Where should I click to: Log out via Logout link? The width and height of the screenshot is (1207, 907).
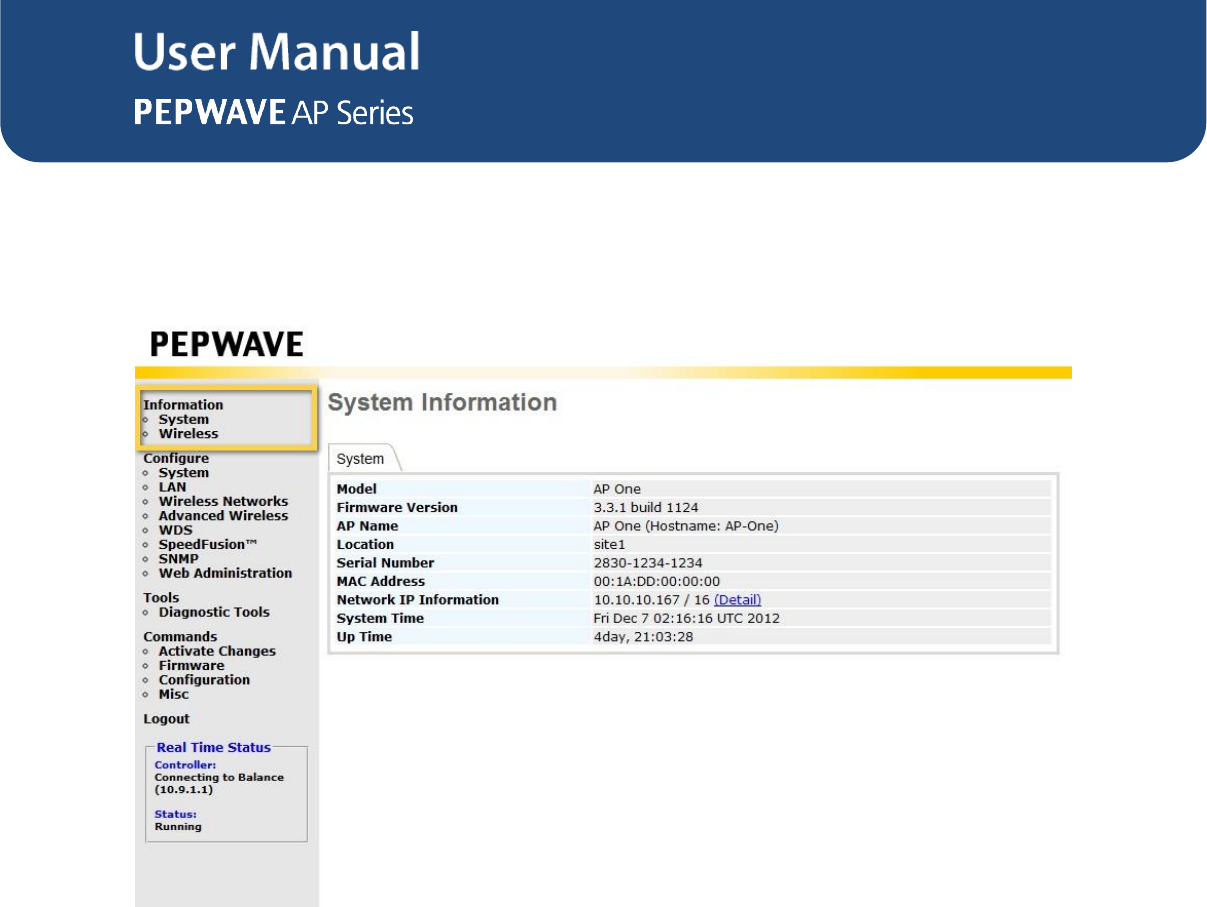[166, 719]
